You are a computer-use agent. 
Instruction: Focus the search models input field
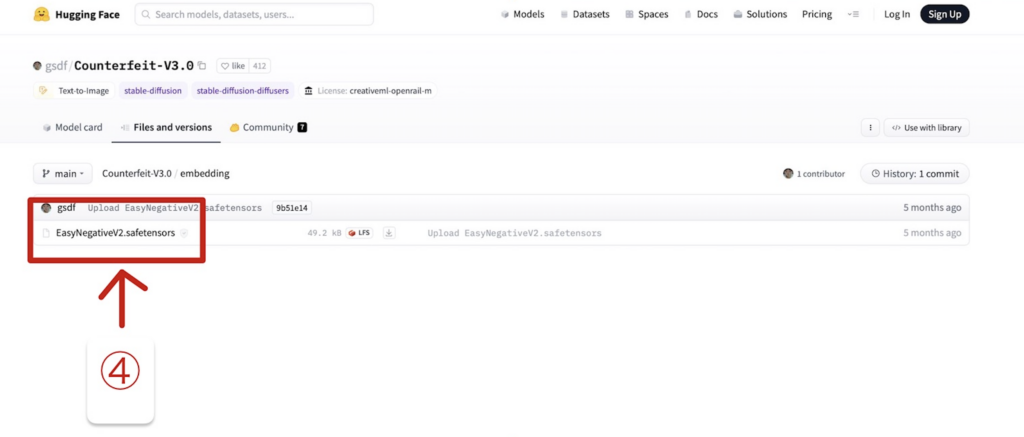(x=254, y=14)
